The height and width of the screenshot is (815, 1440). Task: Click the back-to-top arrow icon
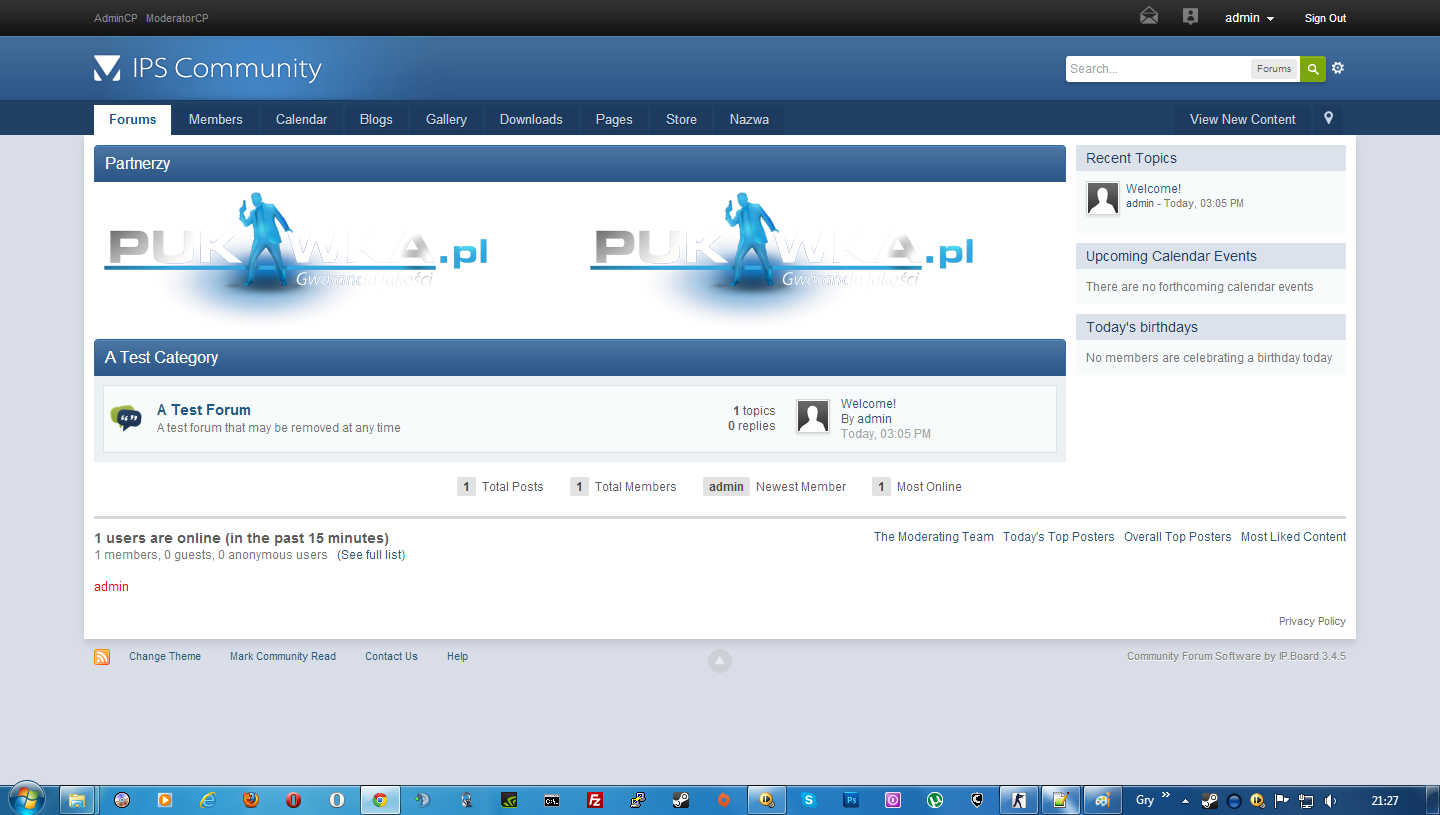(720, 660)
